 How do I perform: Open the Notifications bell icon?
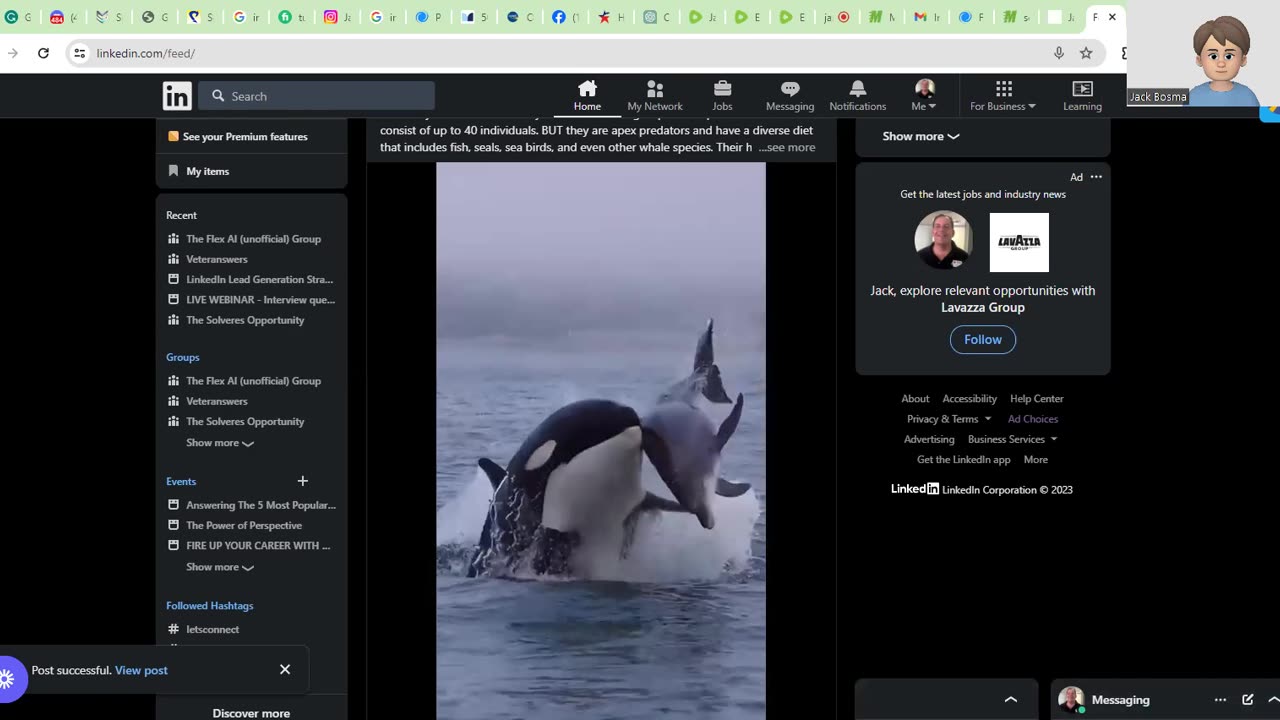857,96
